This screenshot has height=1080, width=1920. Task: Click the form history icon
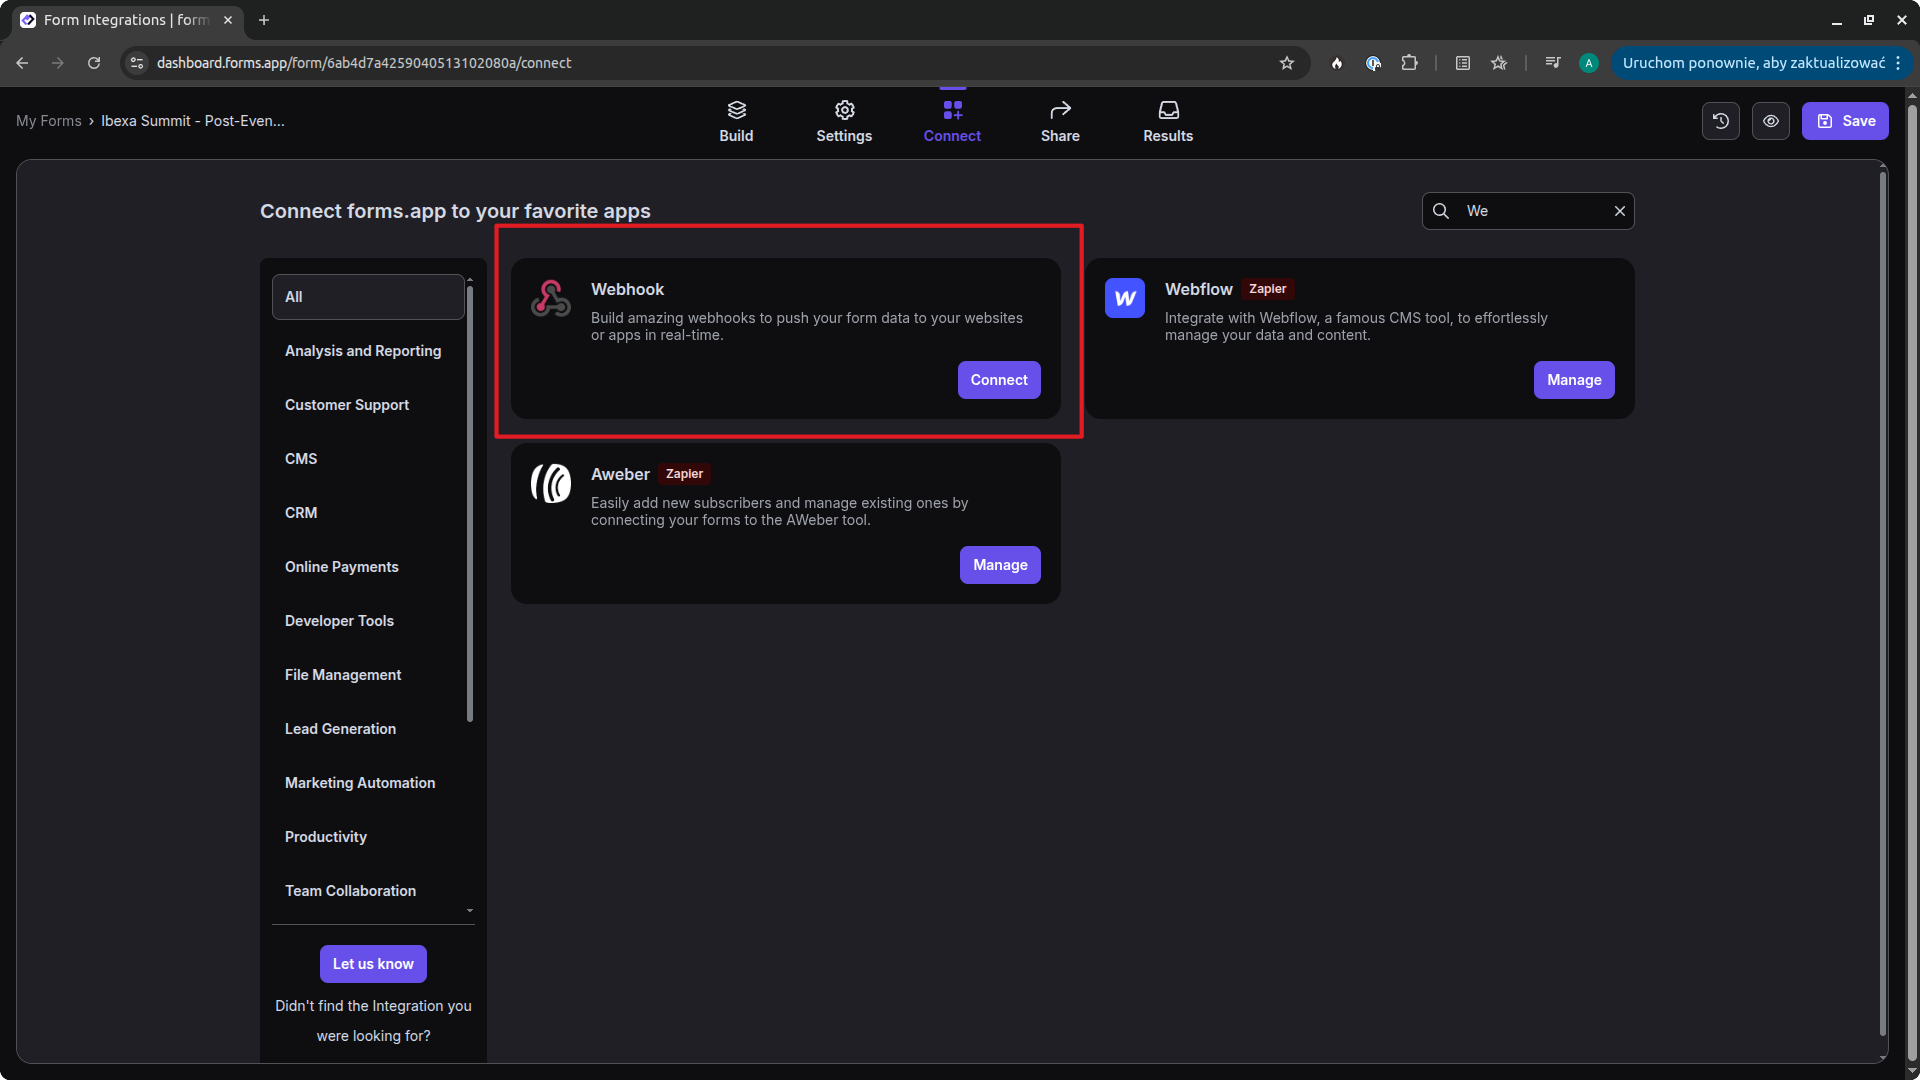pos(1721,121)
